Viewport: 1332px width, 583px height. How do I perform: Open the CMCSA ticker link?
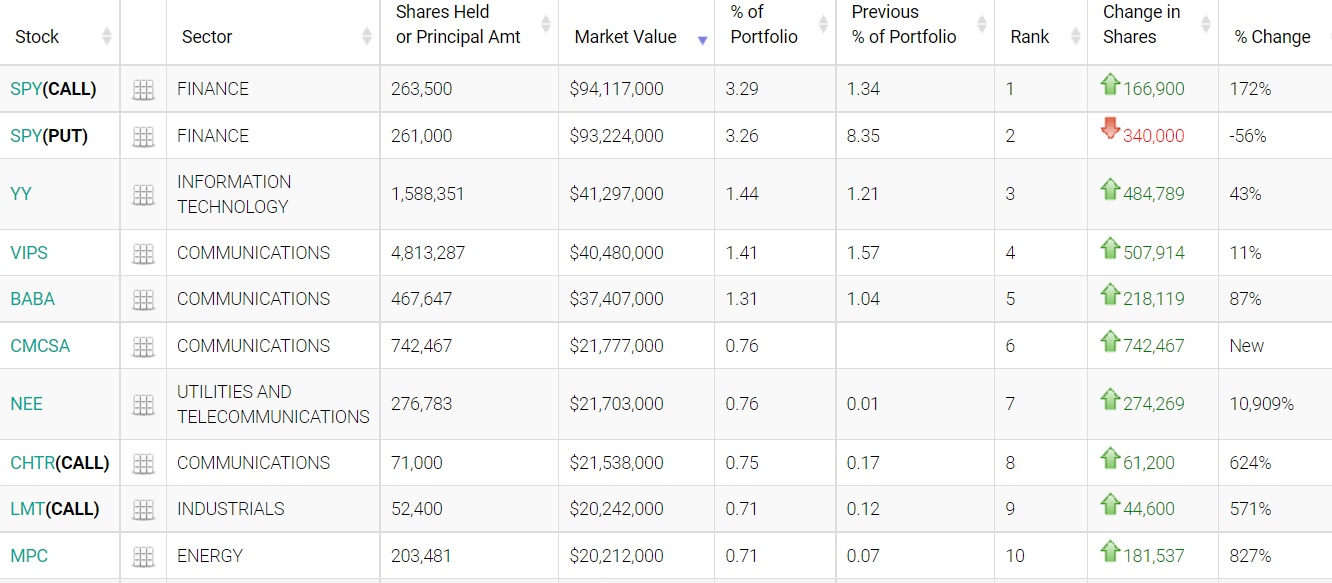pos(40,346)
